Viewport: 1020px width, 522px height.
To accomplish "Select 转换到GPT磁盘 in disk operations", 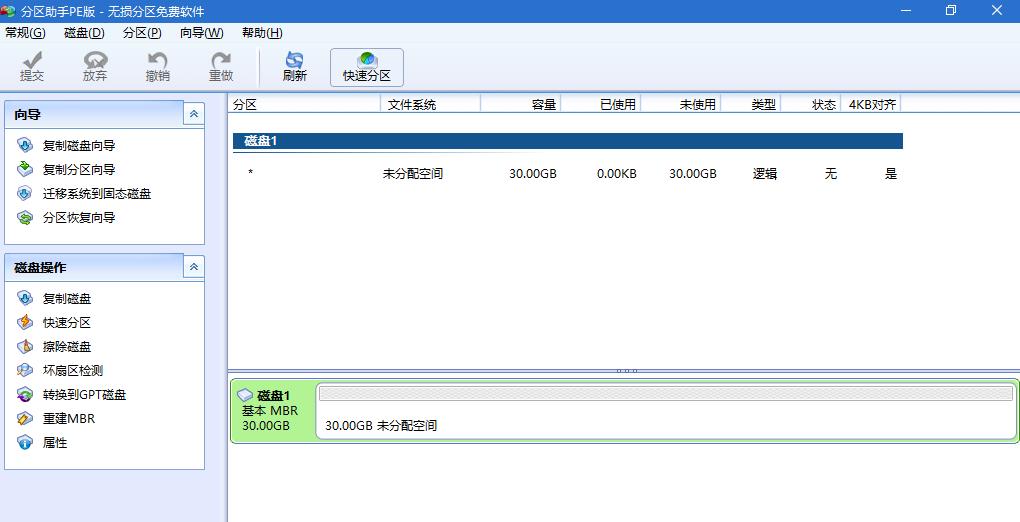I will [84, 395].
